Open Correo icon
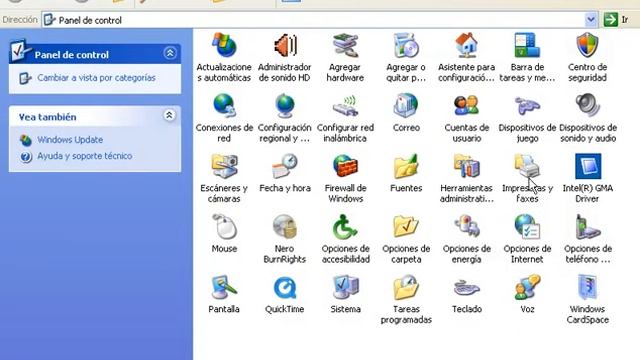 pyautogui.click(x=406, y=106)
